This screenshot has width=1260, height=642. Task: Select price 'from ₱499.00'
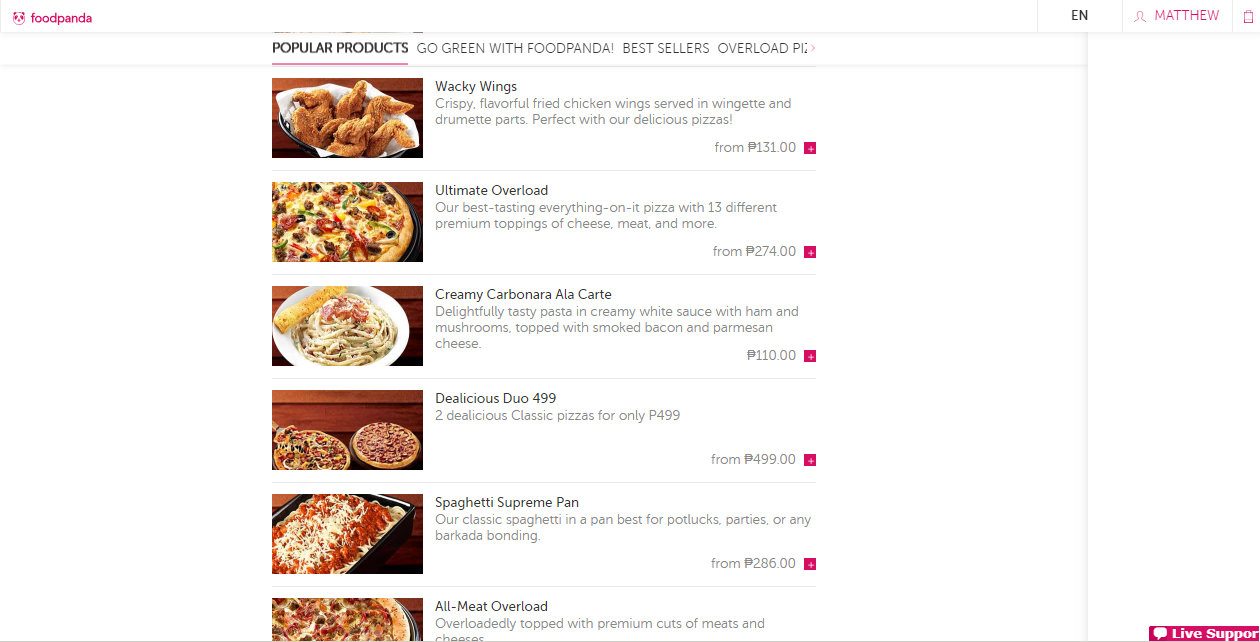coord(753,460)
